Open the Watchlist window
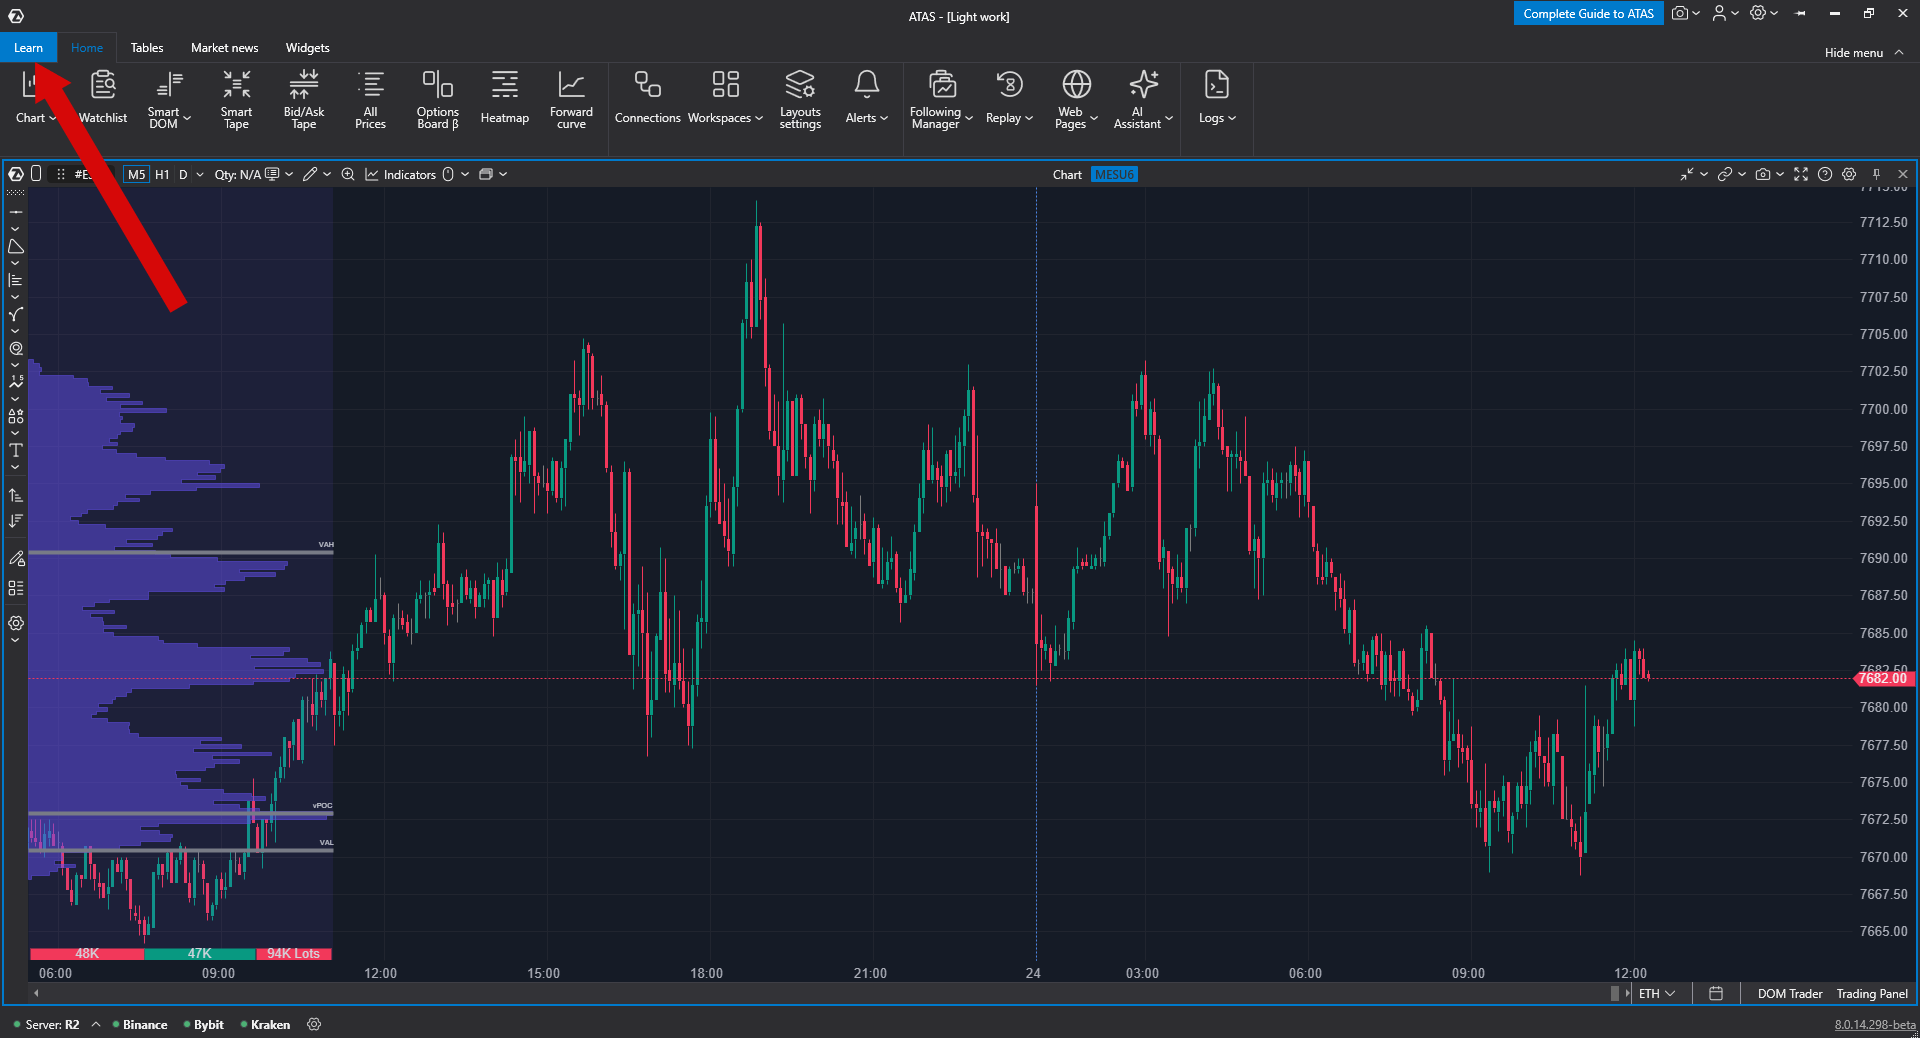 coord(103,97)
